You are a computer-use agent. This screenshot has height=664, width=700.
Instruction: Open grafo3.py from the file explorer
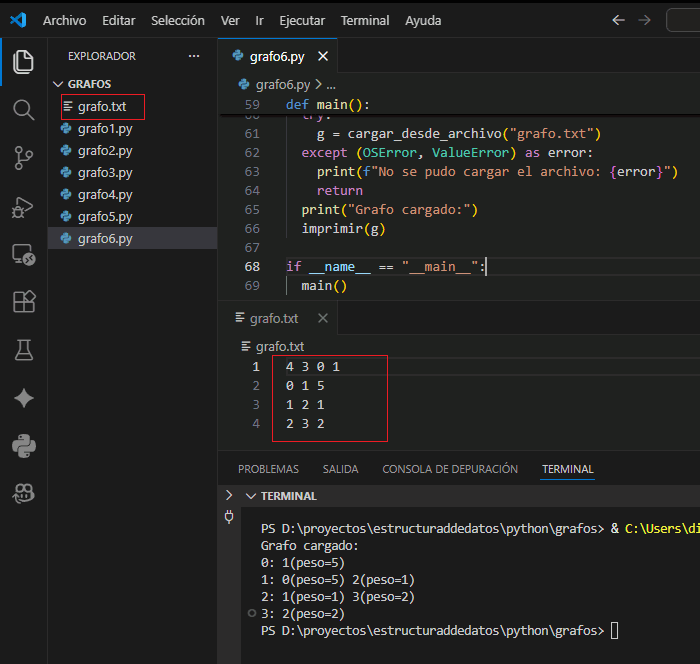(105, 173)
